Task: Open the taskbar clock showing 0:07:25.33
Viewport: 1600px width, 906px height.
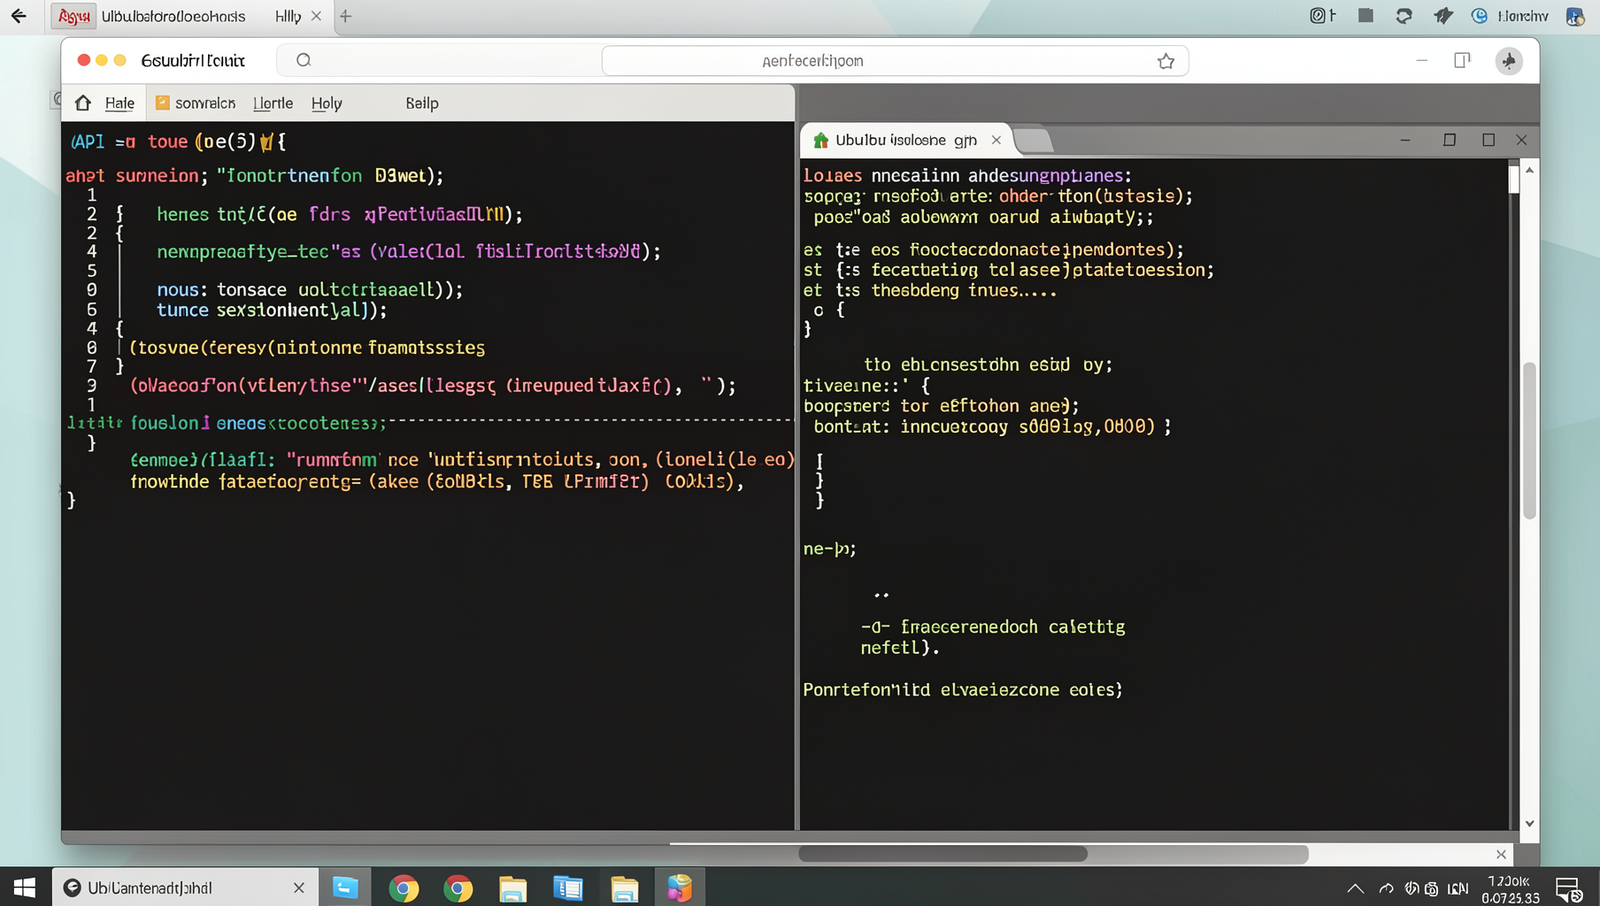Action: (1509, 889)
